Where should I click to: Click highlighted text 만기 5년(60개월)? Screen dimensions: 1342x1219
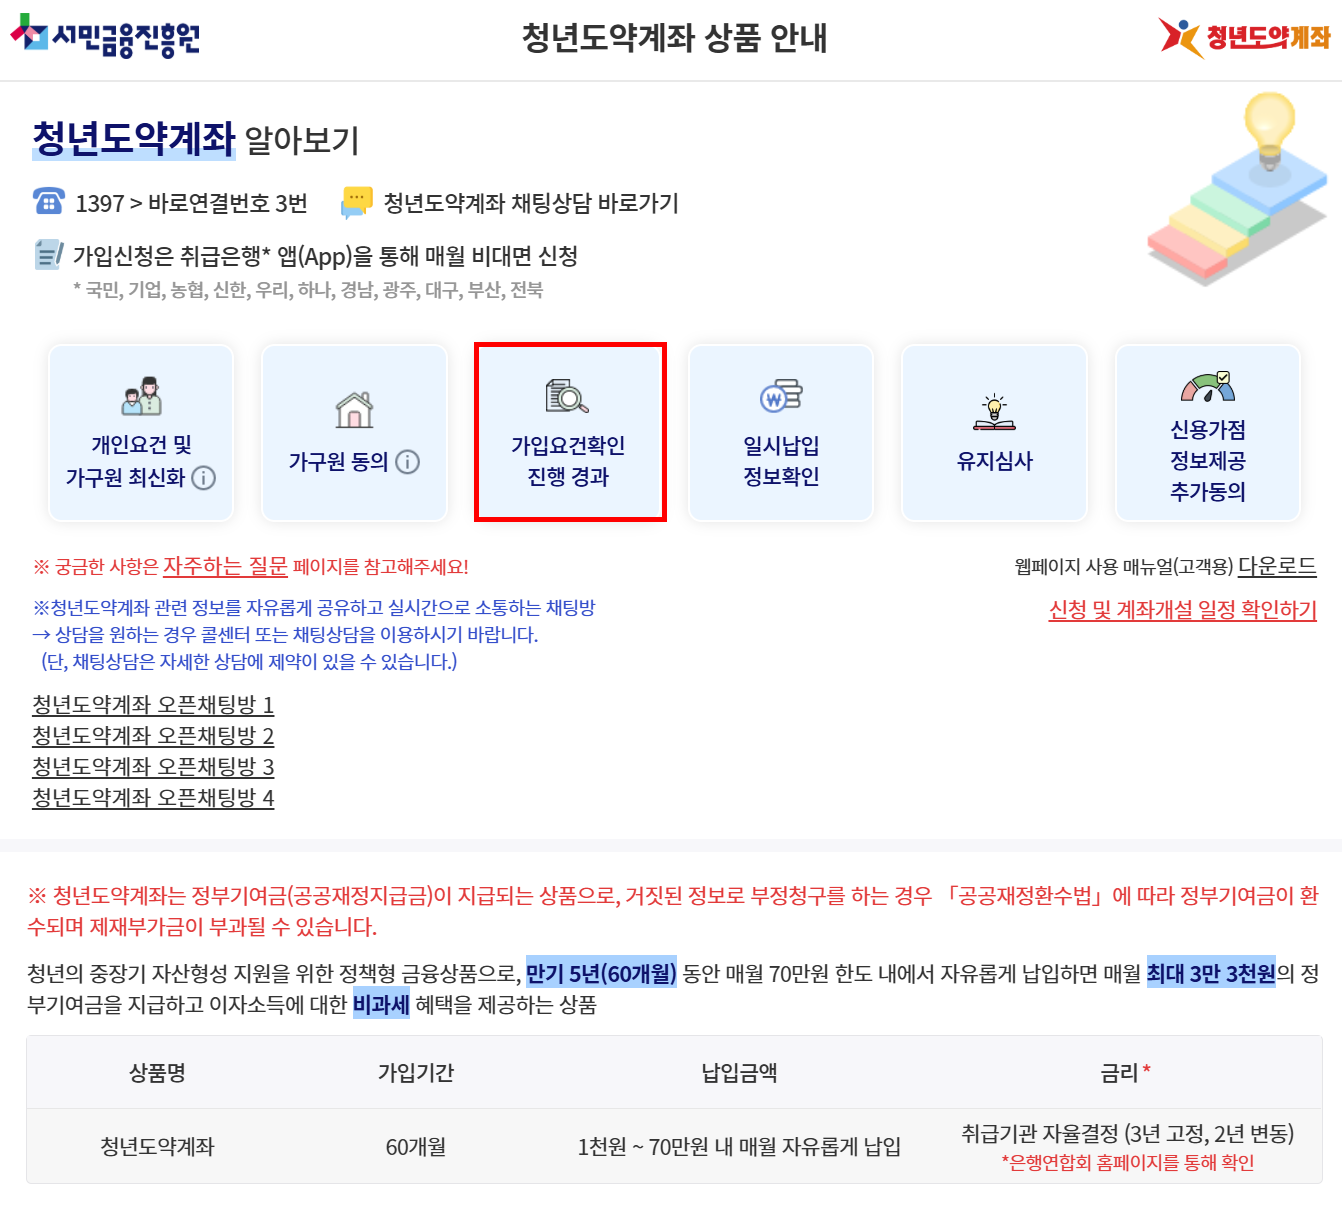click(x=601, y=972)
